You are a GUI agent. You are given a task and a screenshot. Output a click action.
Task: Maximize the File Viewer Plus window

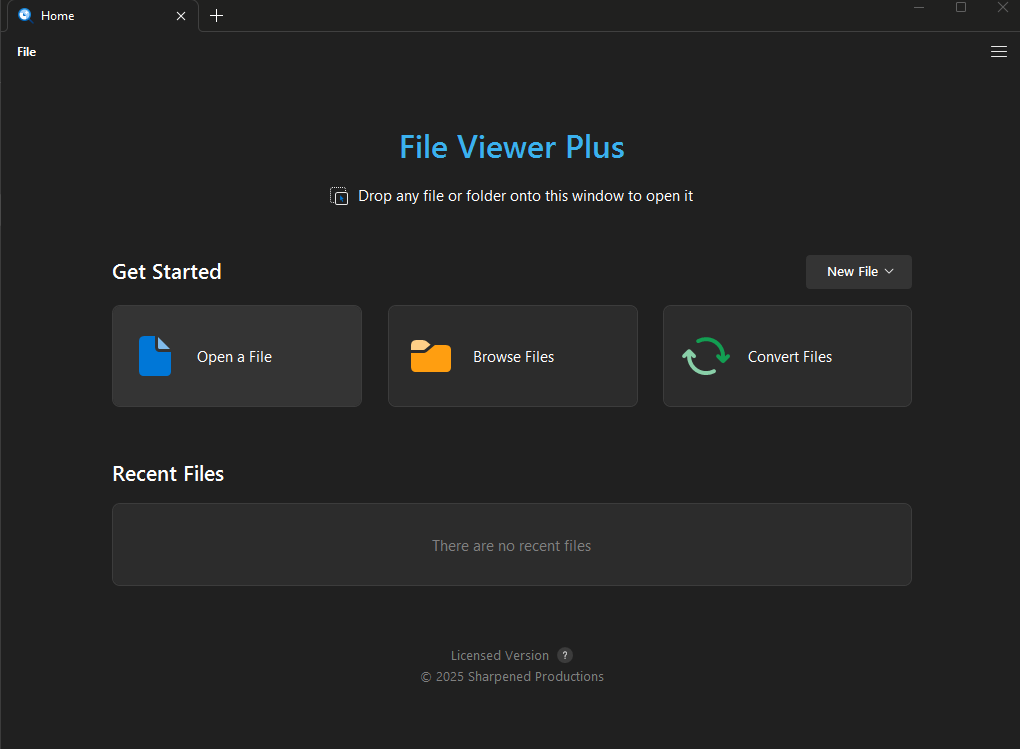pos(961,8)
